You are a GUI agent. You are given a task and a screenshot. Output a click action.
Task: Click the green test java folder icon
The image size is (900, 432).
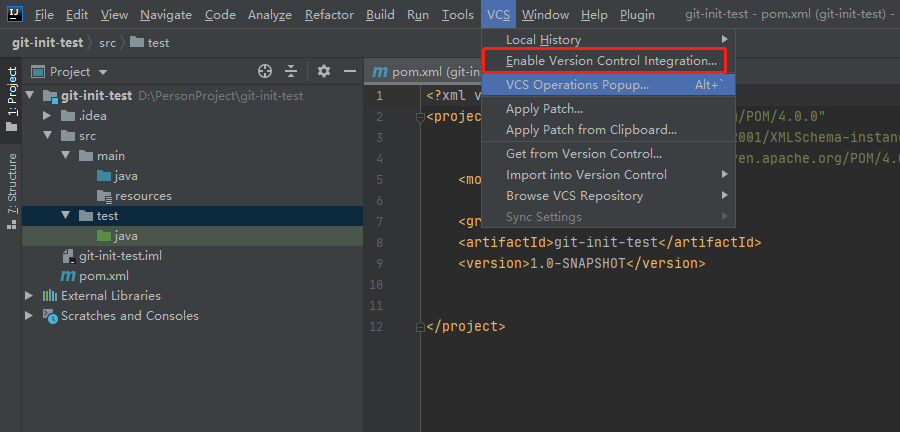tap(104, 236)
